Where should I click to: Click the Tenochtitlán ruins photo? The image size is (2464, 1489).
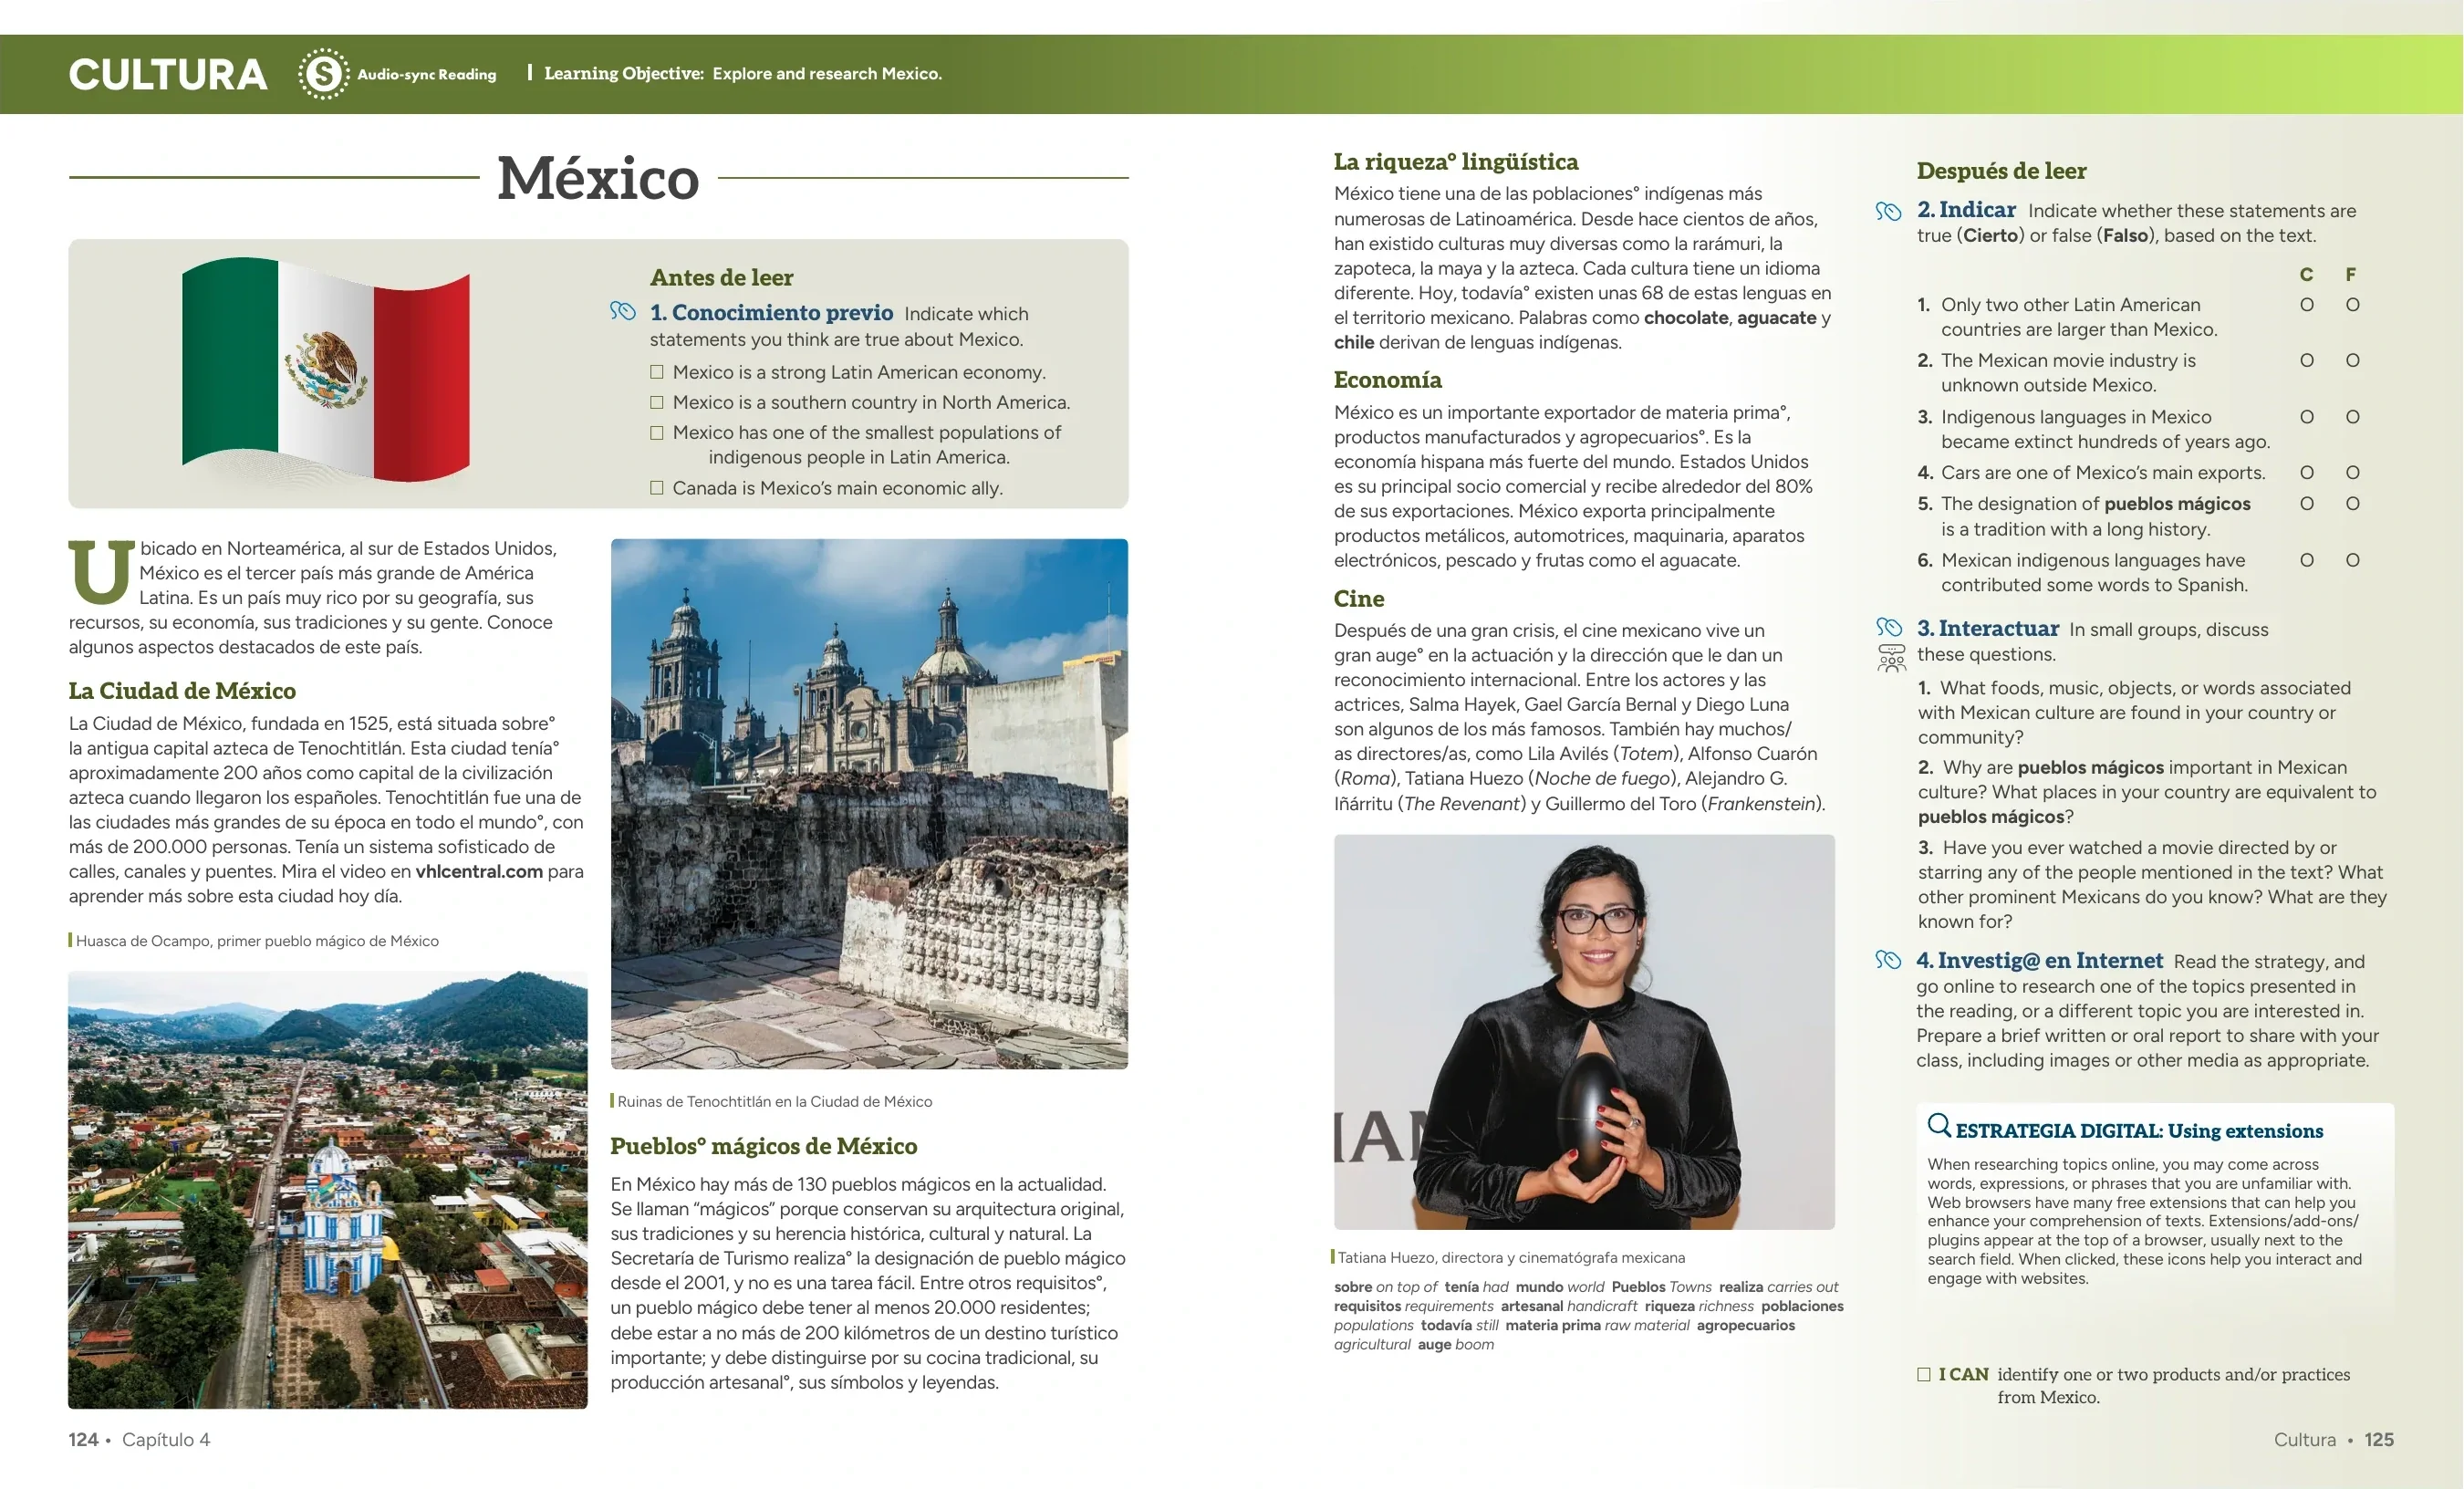(x=869, y=804)
